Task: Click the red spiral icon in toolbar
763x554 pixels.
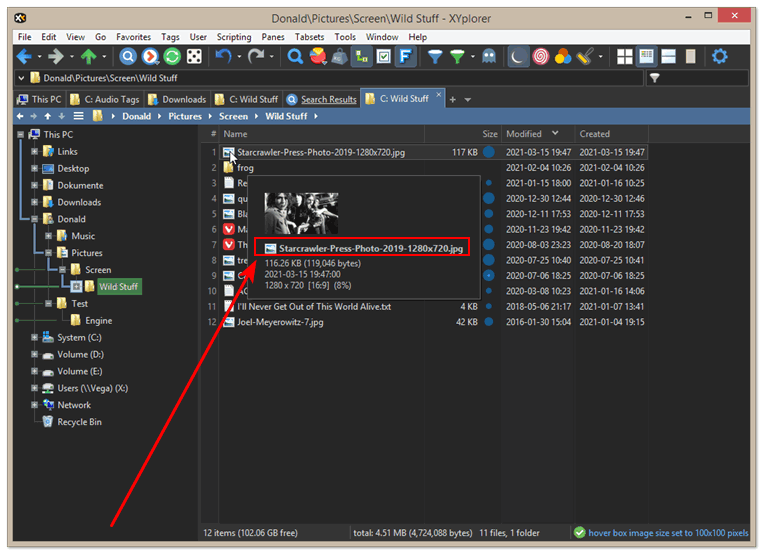Action: (540, 57)
